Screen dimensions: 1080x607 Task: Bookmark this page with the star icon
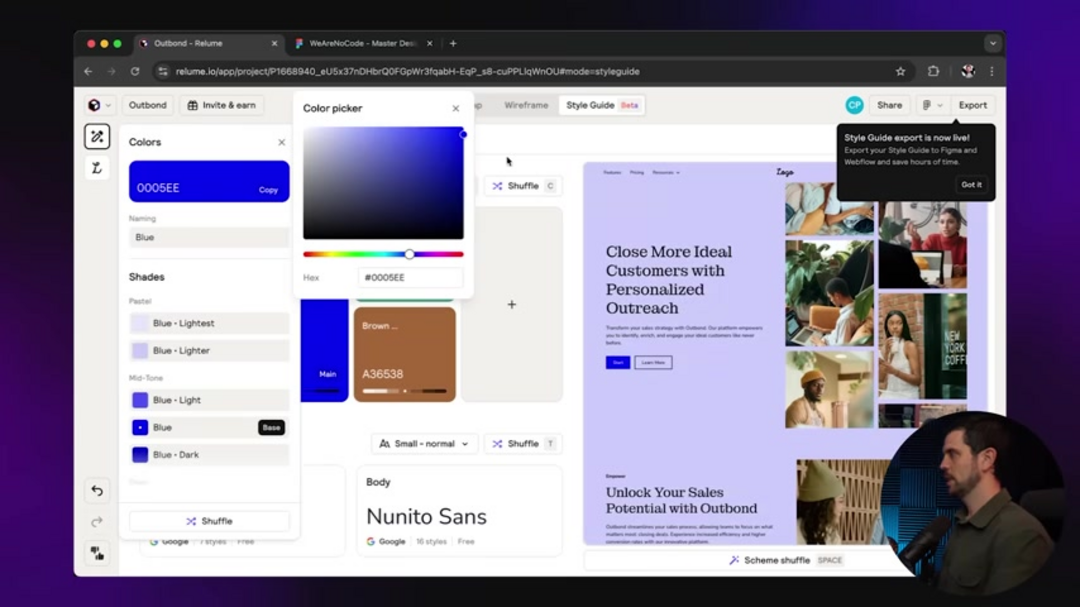point(900,71)
